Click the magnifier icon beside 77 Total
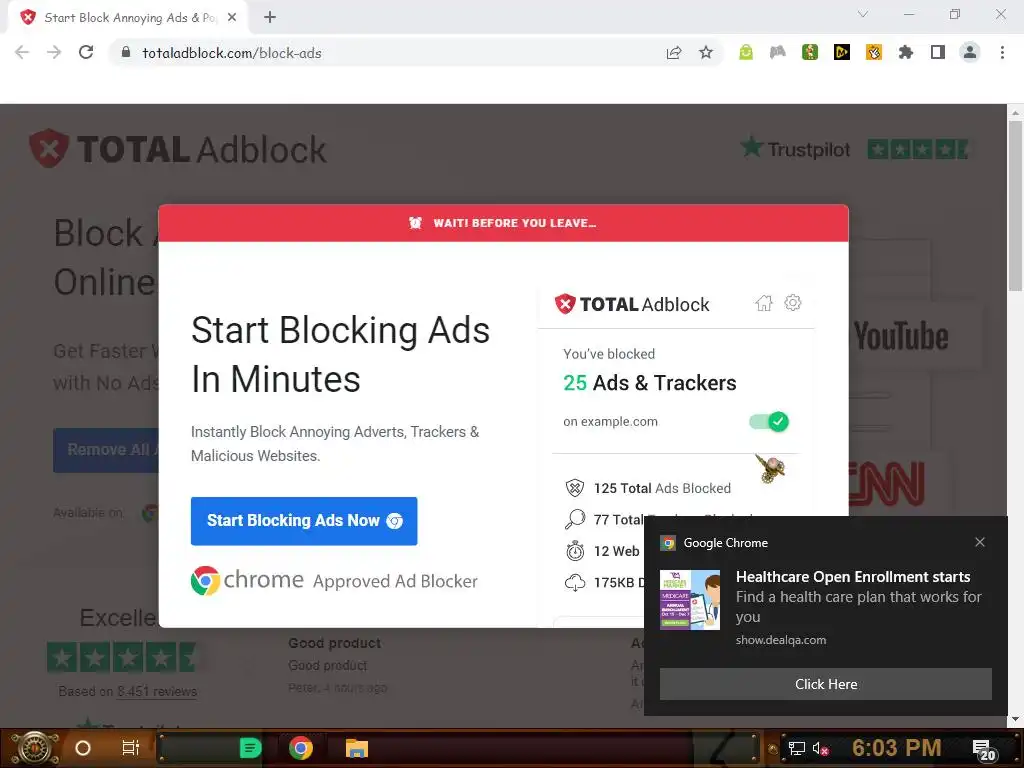This screenshot has width=1024, height=768. coord(575,519)
